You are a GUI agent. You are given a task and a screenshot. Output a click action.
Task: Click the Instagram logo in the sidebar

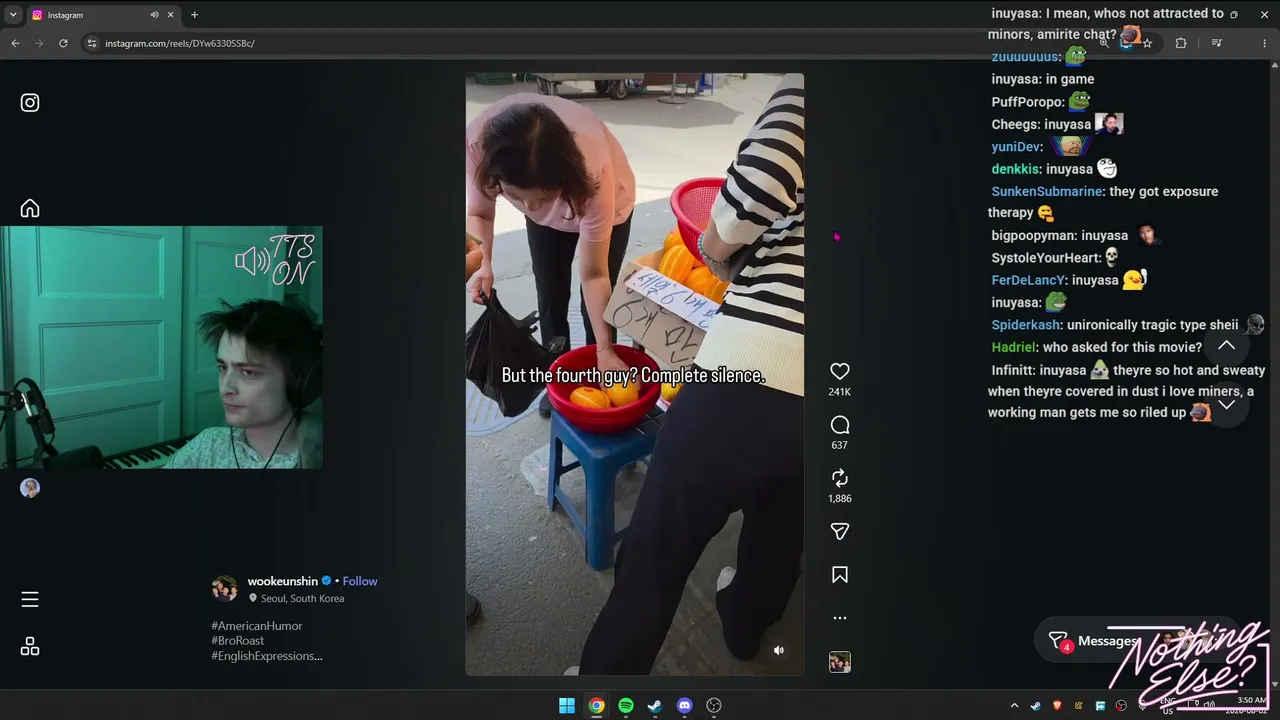(x=30, y=102)
